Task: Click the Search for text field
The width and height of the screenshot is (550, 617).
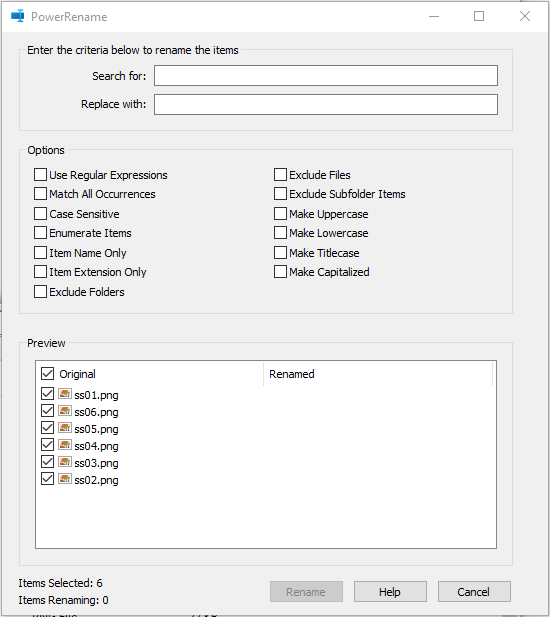Action: tap(326, 76)
